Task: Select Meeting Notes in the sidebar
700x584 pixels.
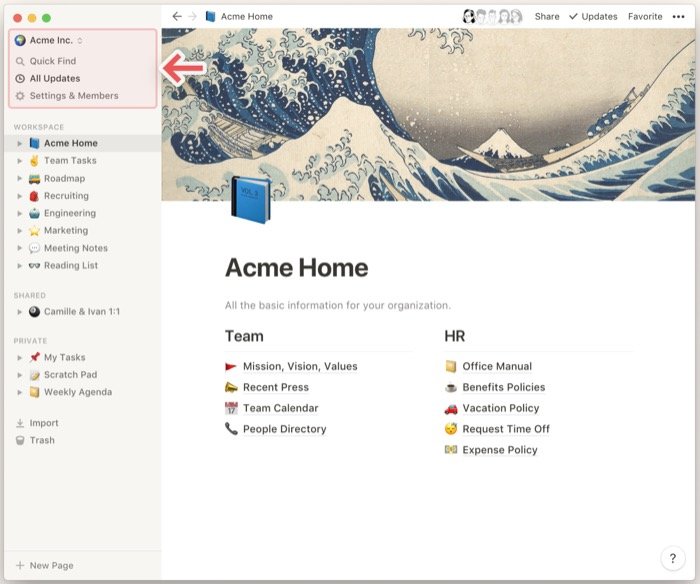Action: (x=75, y=248)
